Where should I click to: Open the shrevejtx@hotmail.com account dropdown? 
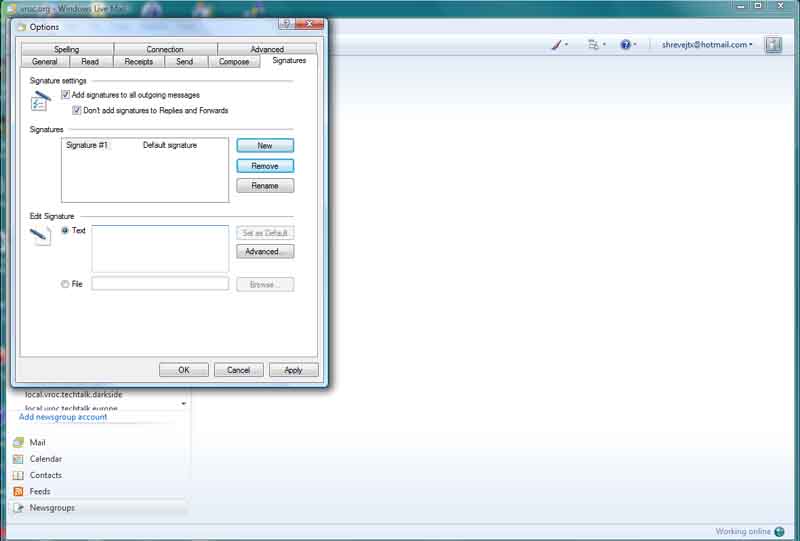pyautogui.click(x=707, y=45)
